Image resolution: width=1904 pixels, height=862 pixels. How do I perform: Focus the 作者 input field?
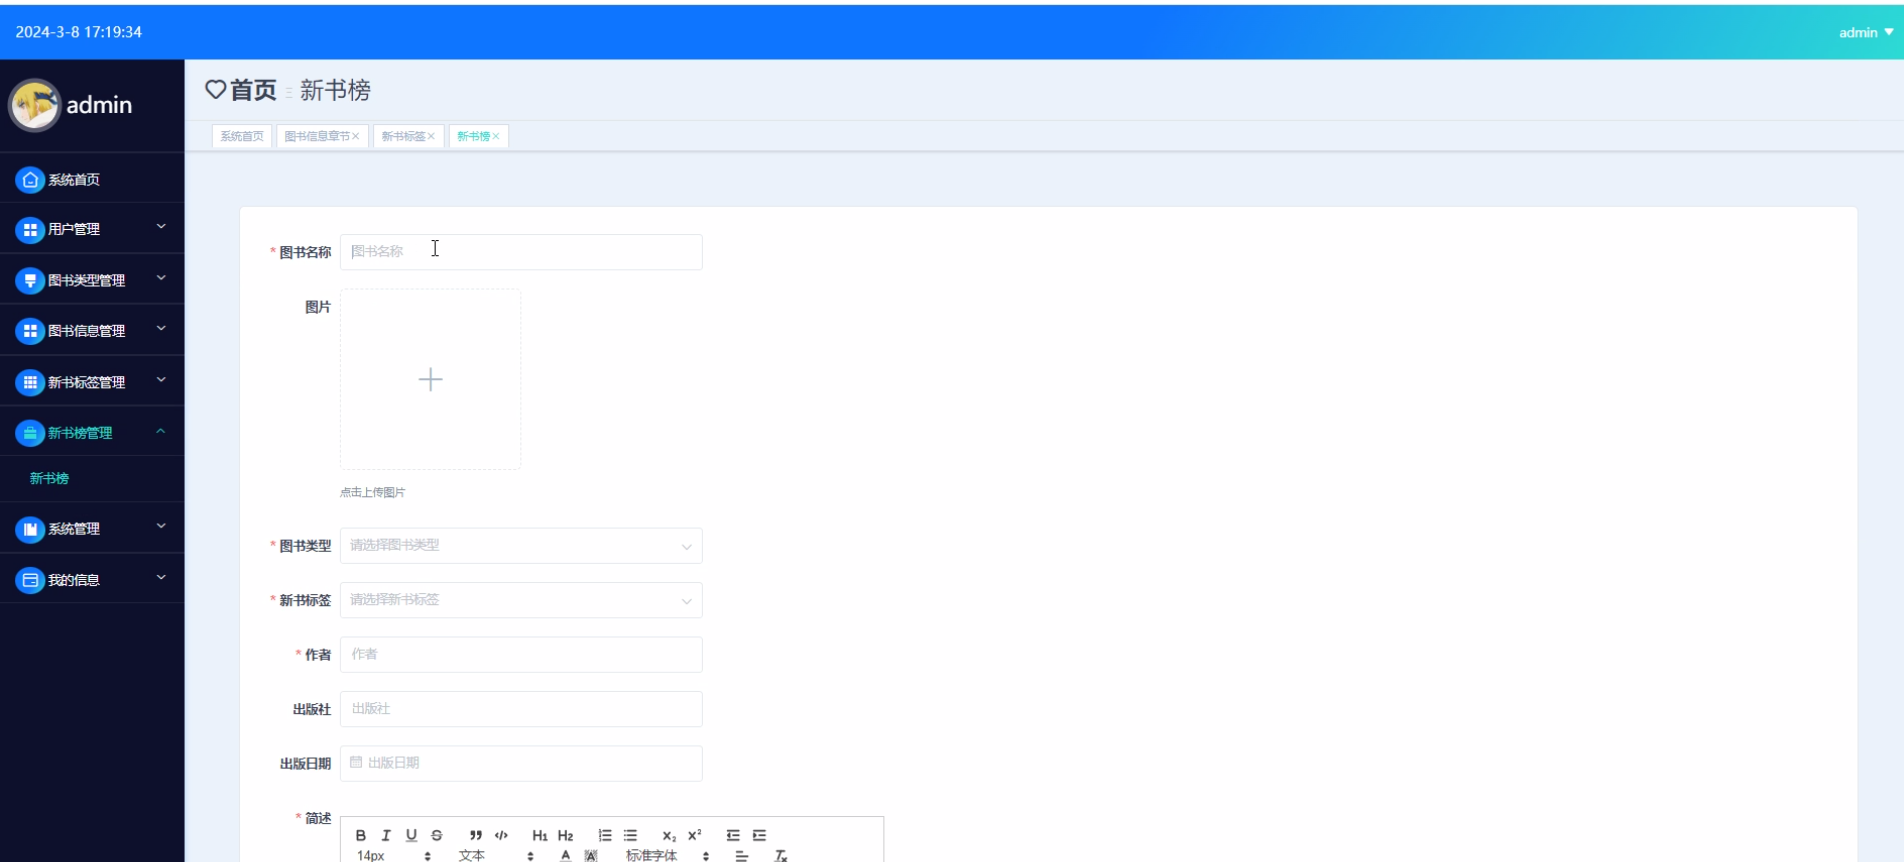tap(521, 655)
